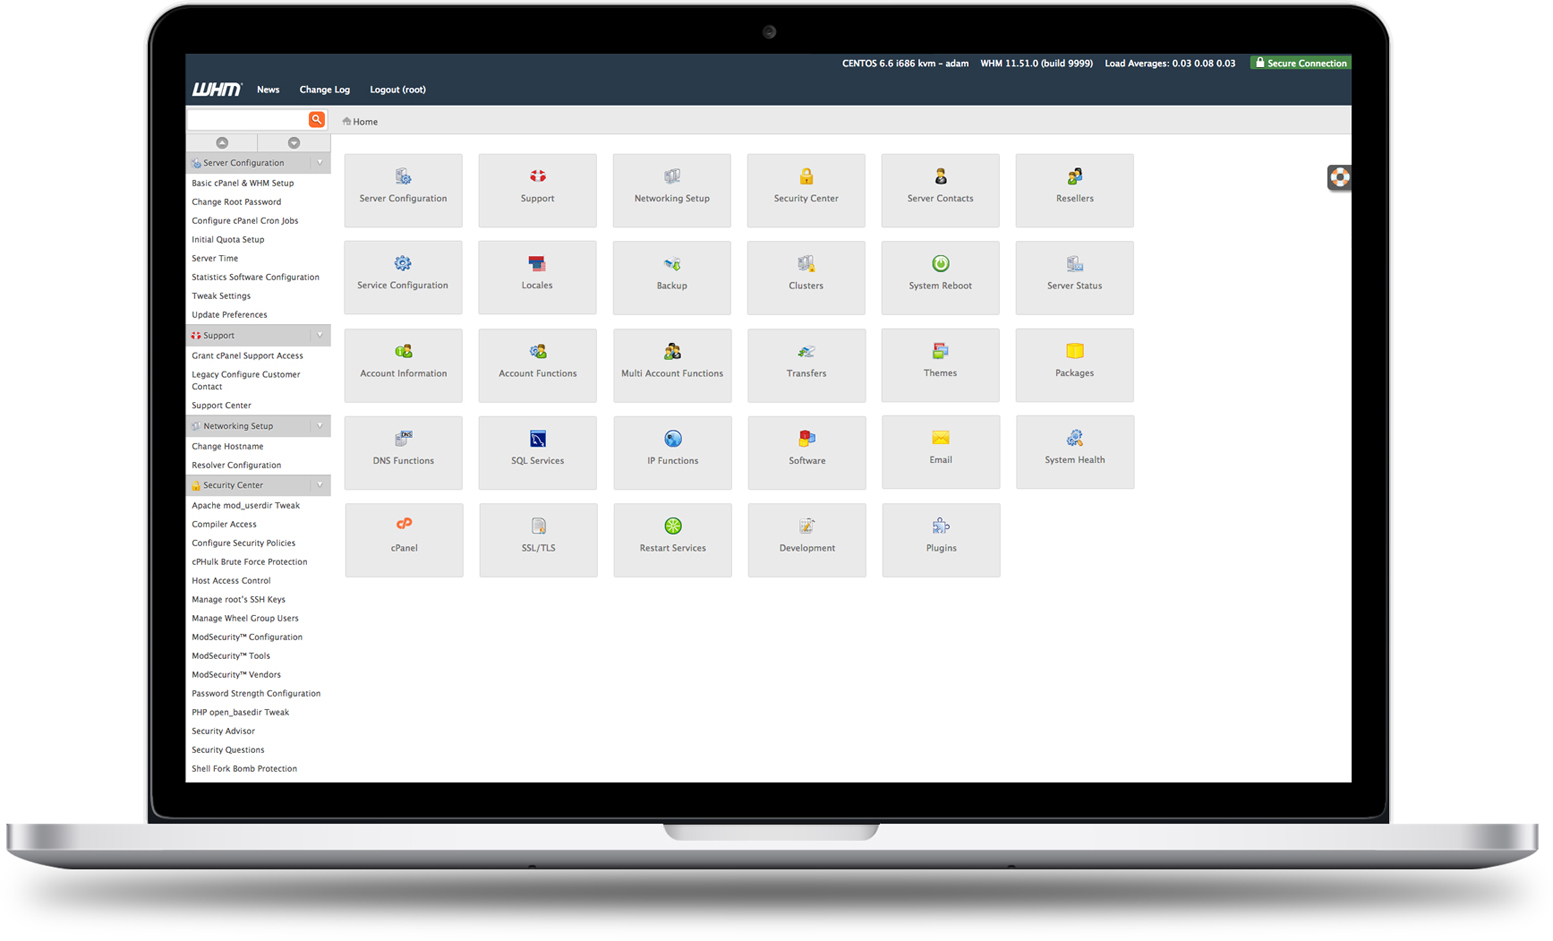
Task: Open Grant cPanel Support Access link
Action: point(247,356)
